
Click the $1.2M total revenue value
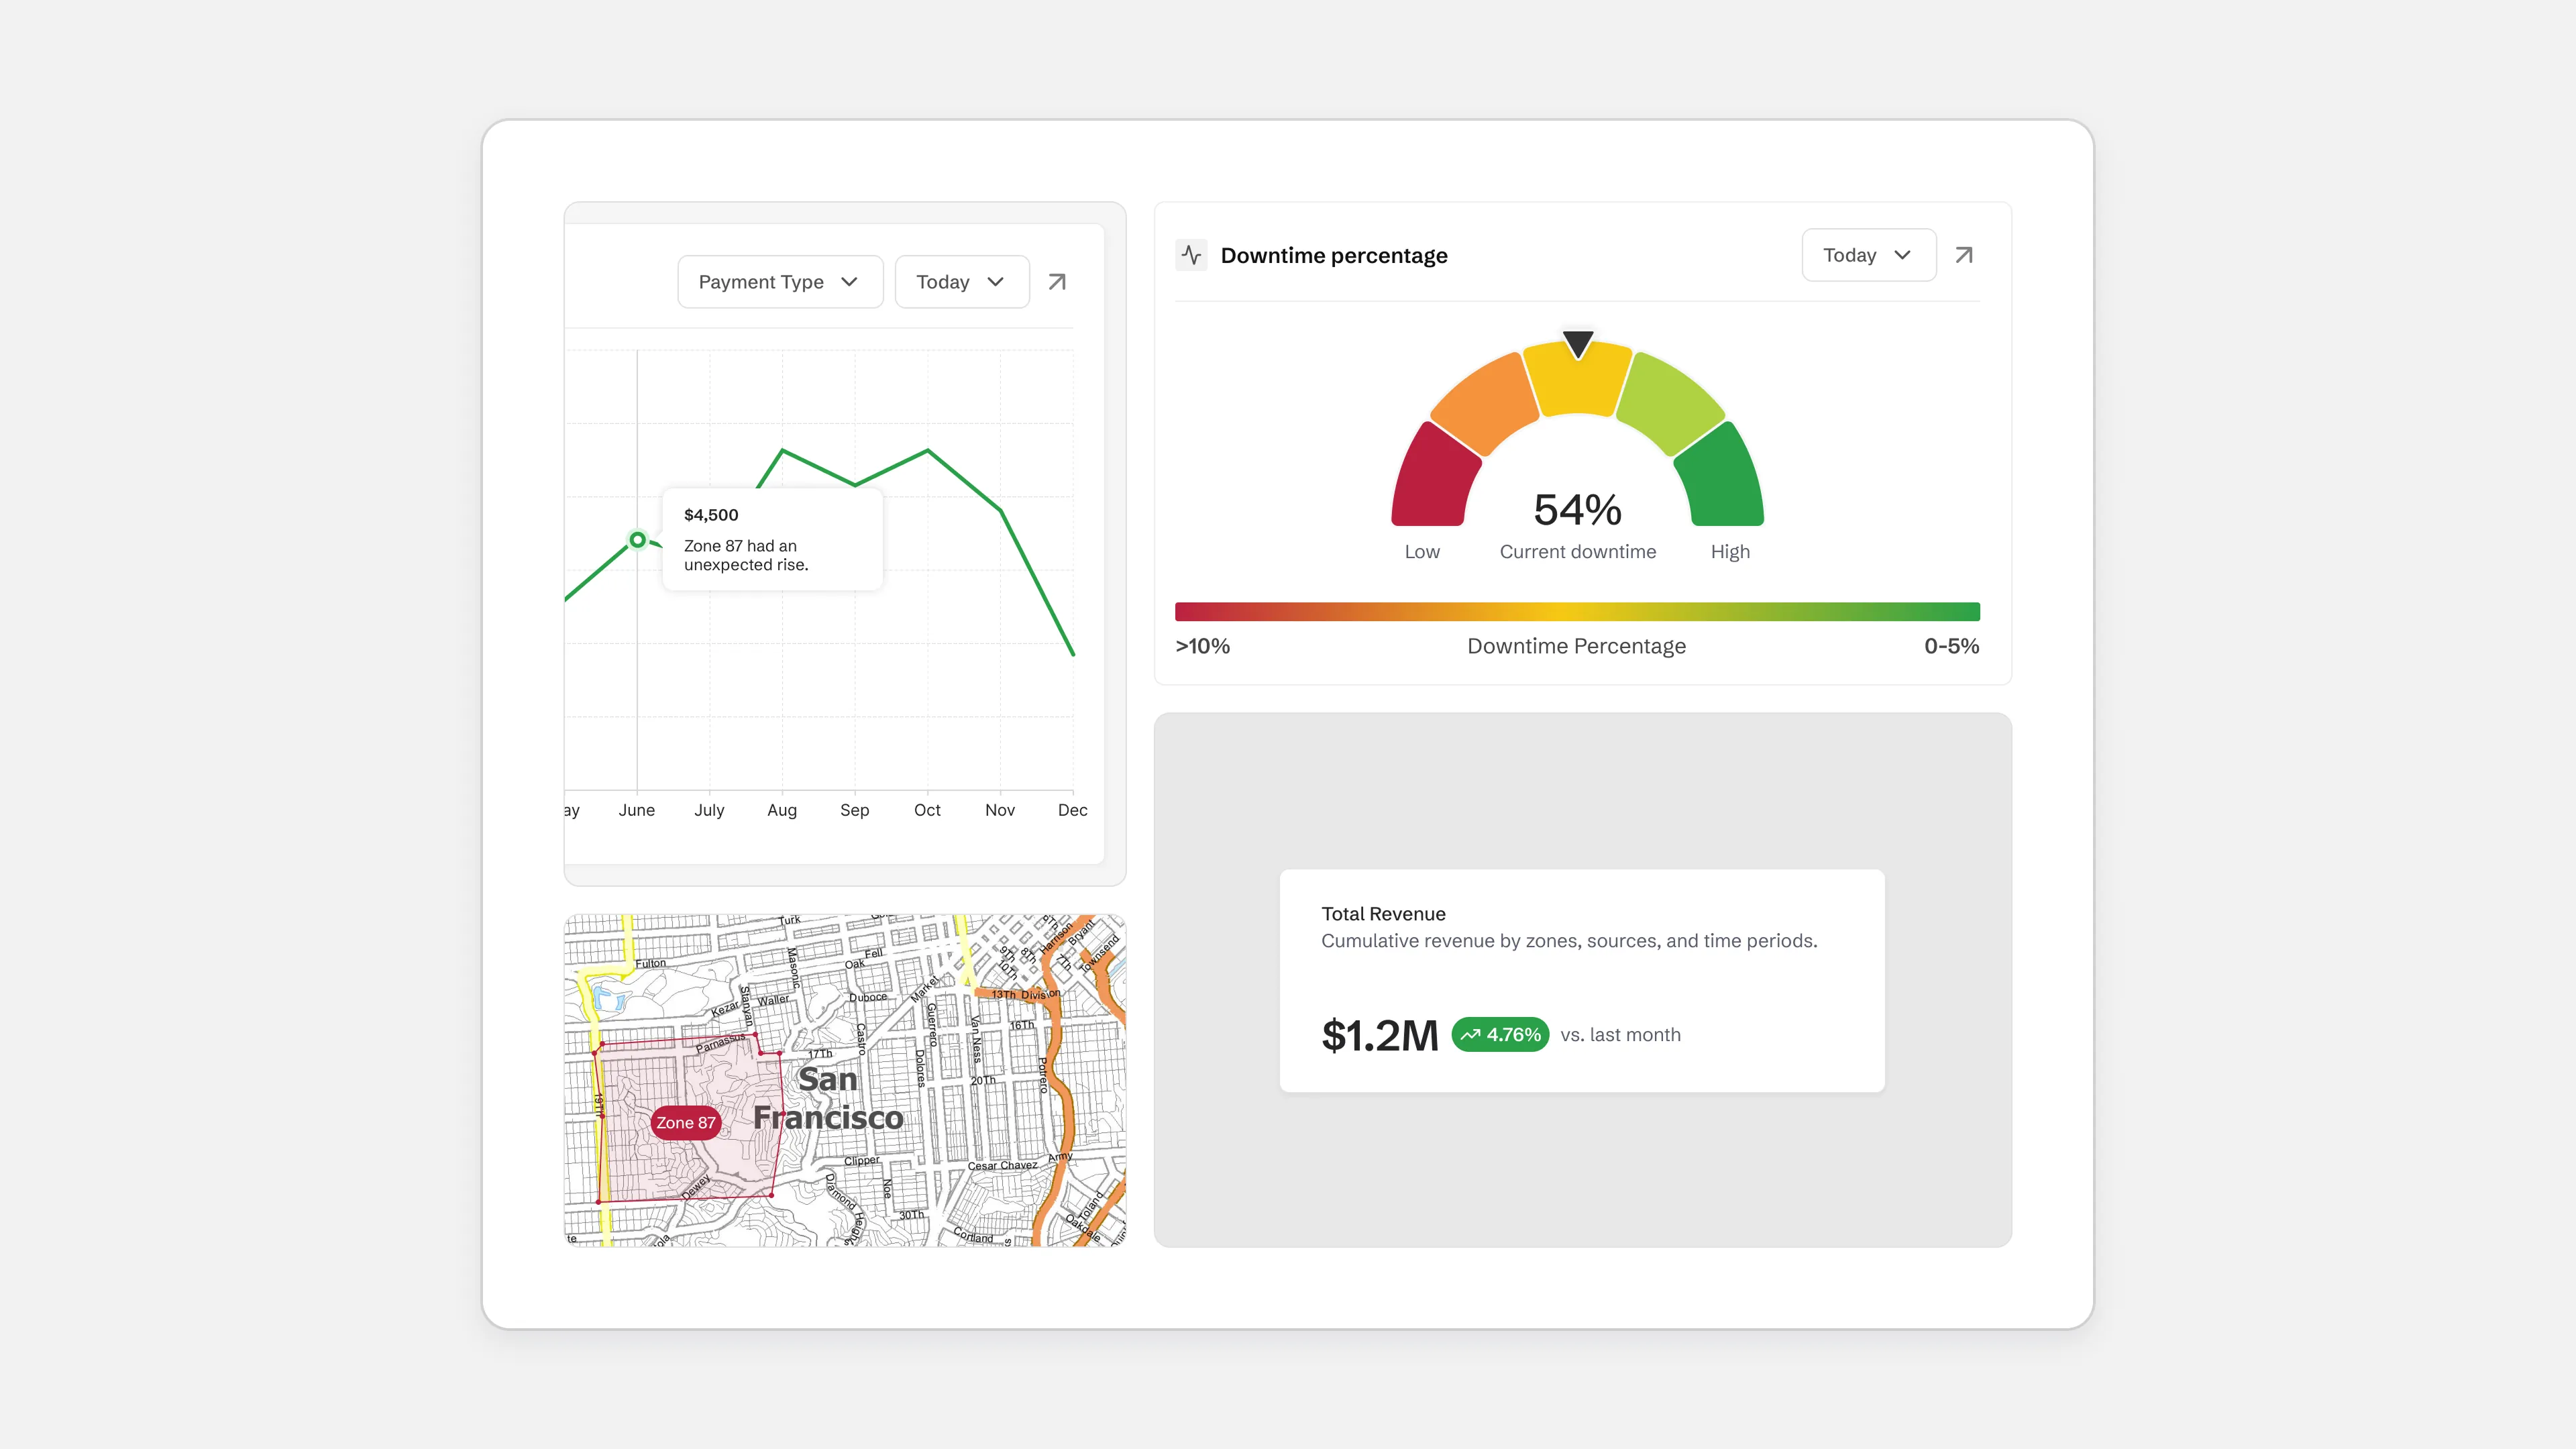coord(1380,1035)
